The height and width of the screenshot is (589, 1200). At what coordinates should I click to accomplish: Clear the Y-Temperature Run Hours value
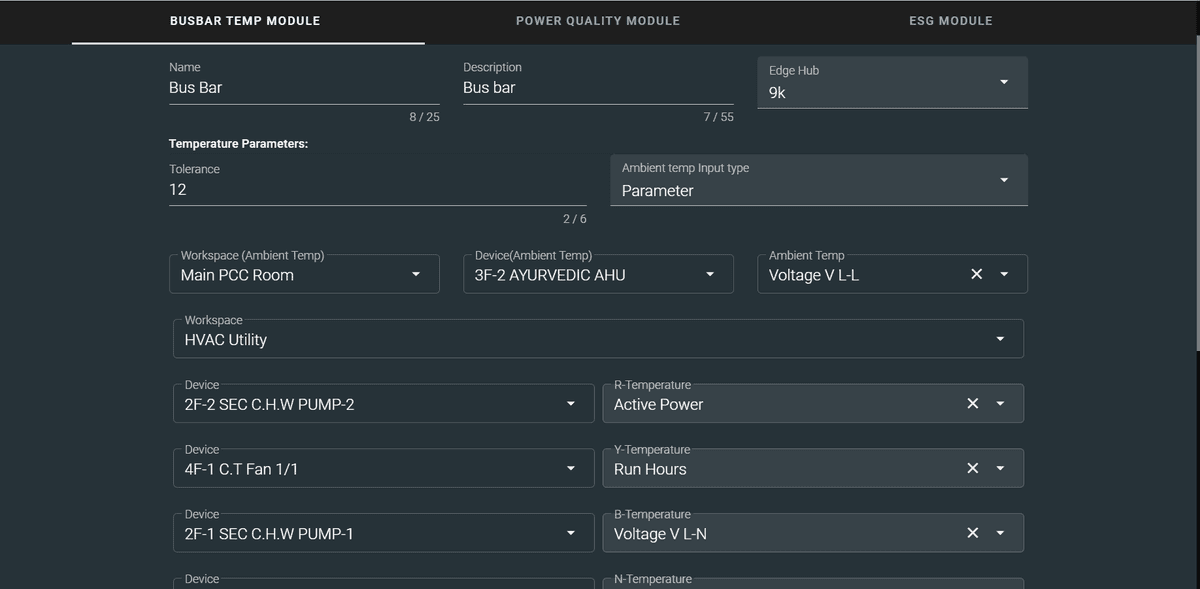pyautogui.click(x=972, y=469)
